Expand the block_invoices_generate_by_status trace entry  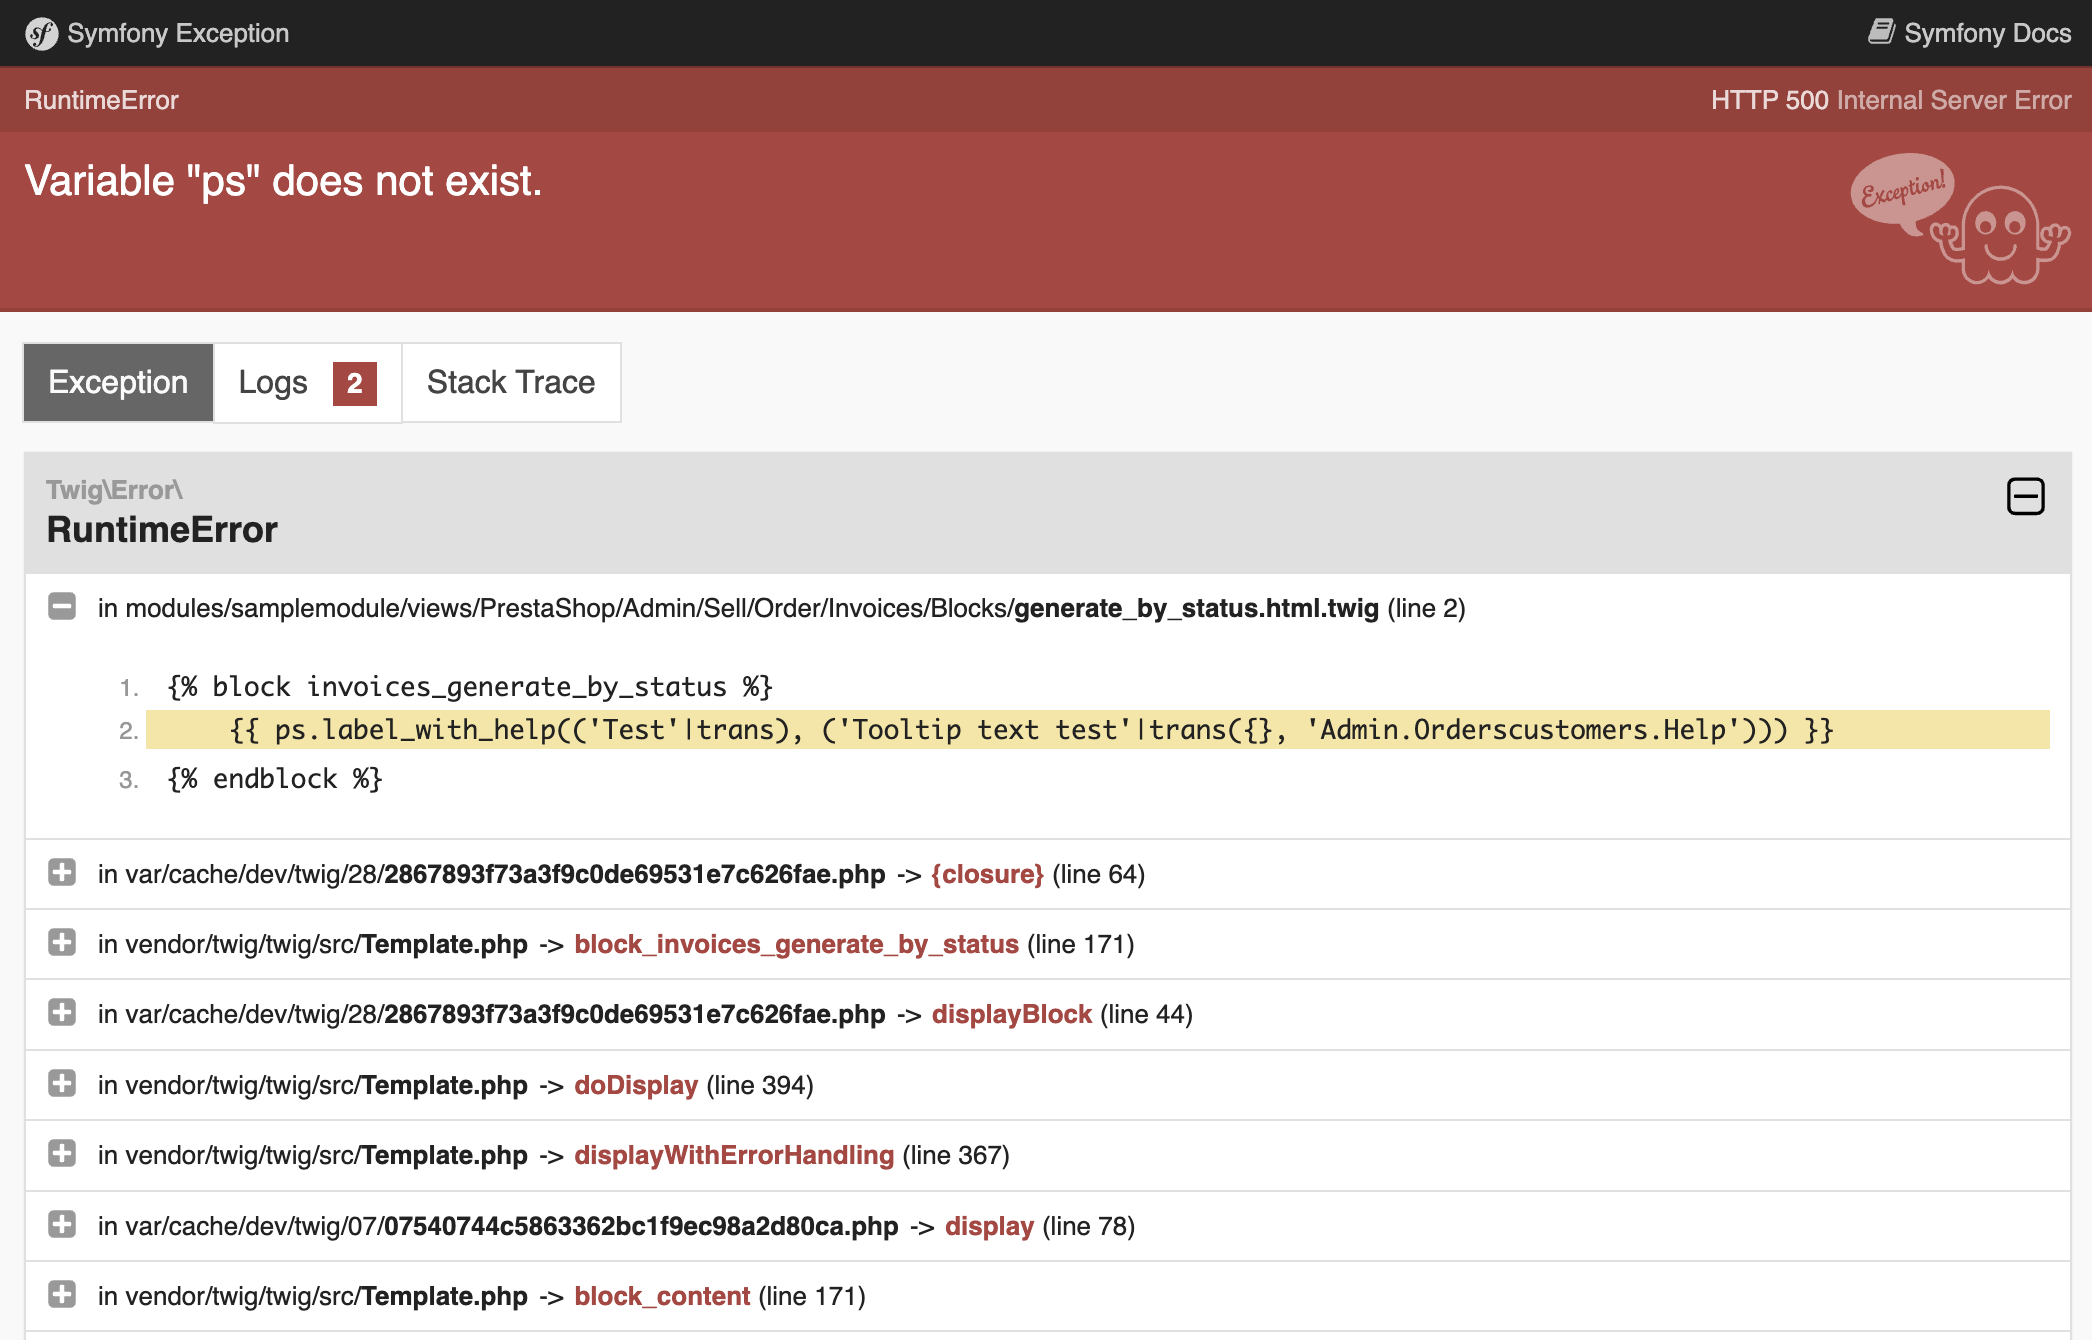click(62, 943)
